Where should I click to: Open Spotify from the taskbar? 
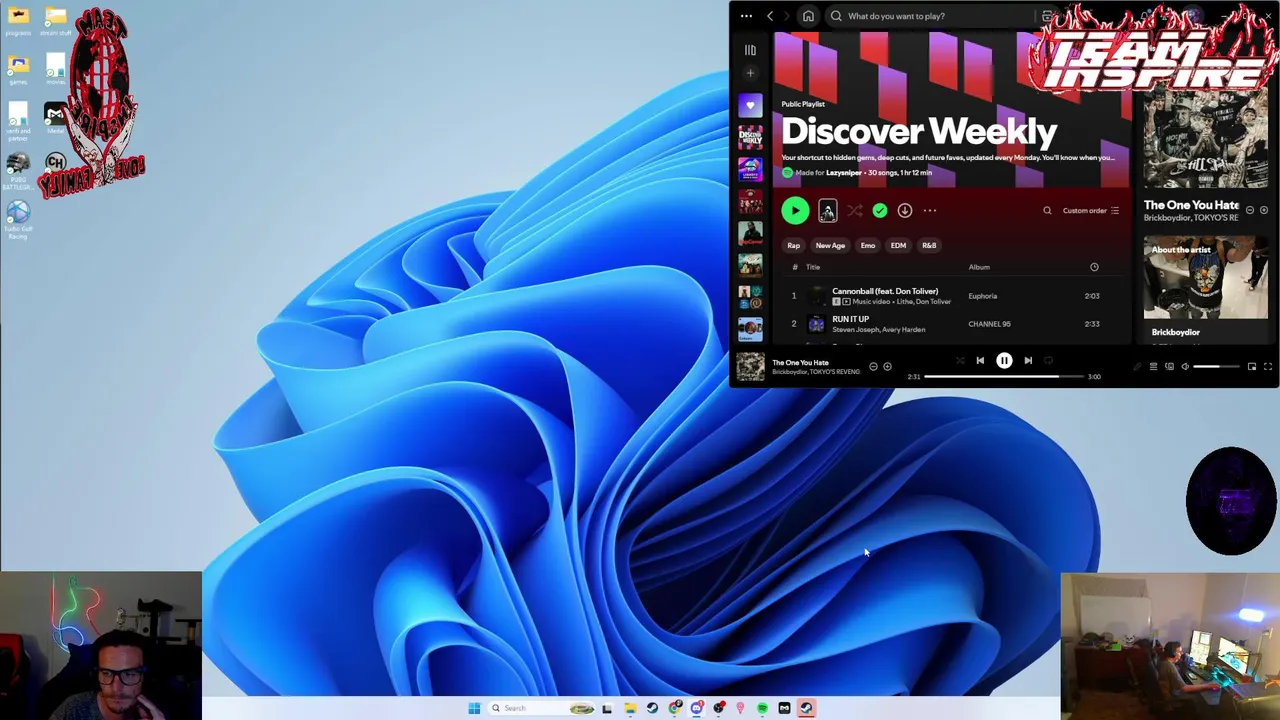tap(762, 708)
